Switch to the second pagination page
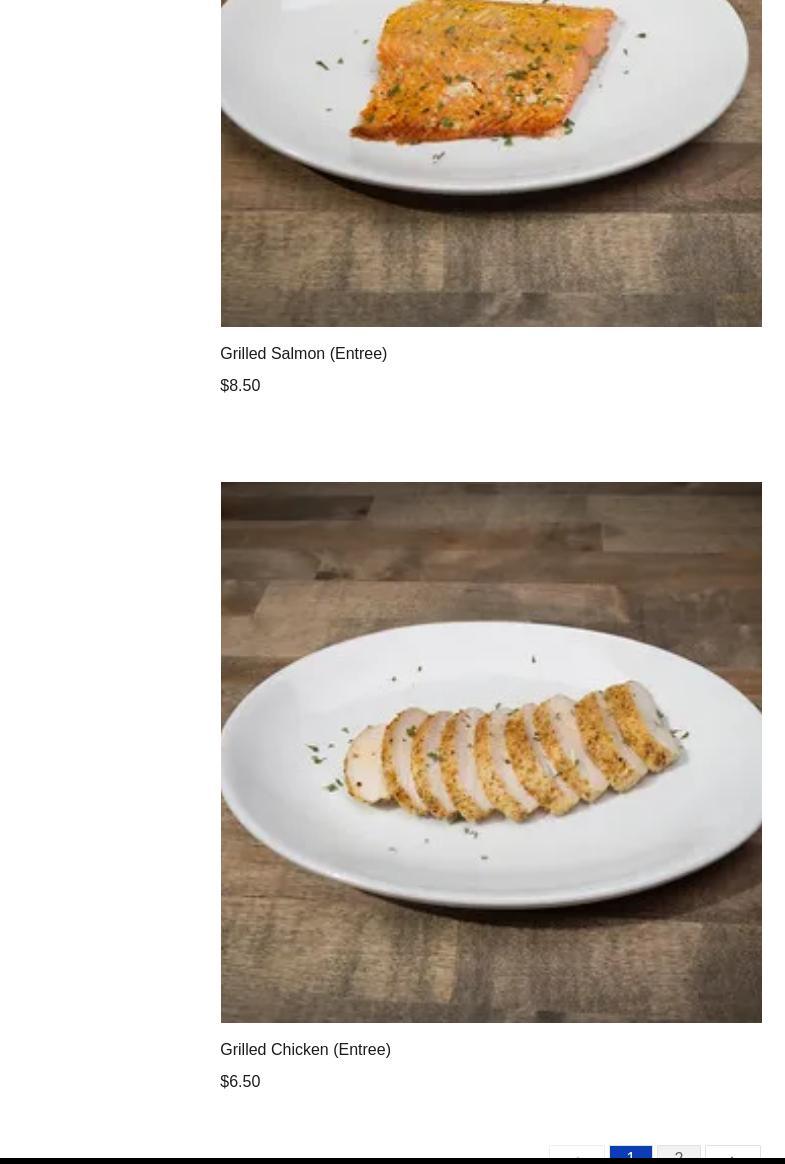This screenshot has width=785, height=1164. (679, 1154)
